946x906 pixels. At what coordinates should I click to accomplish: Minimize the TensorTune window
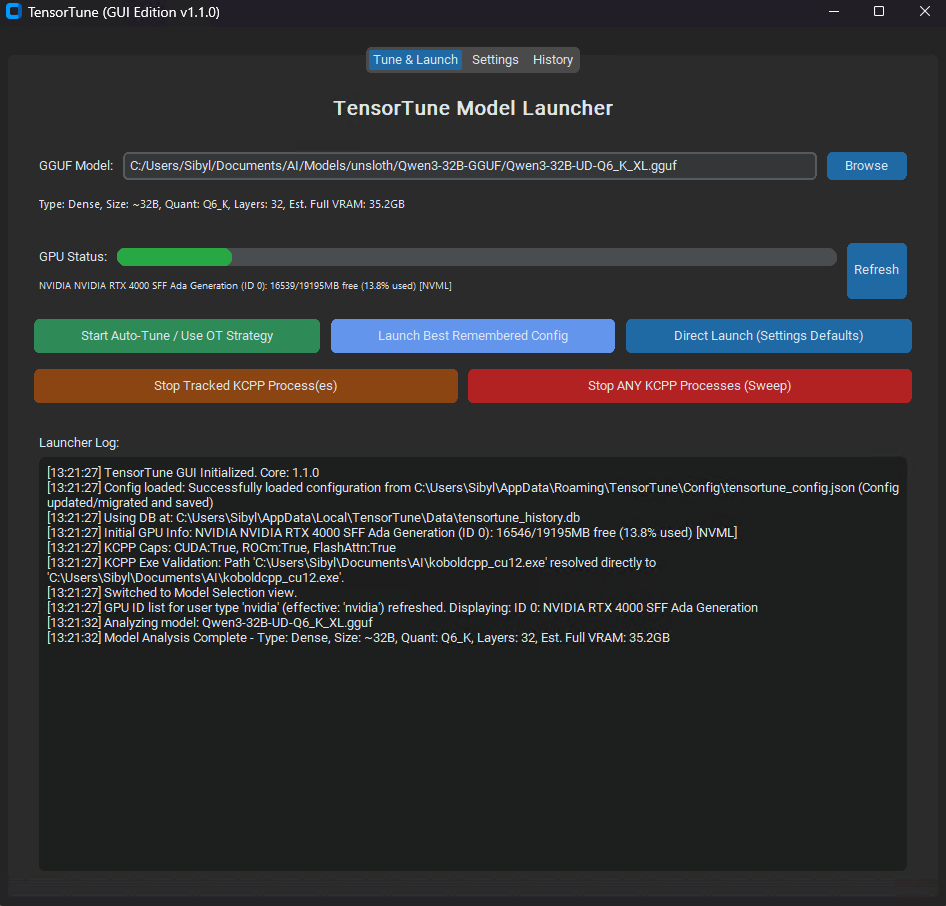tap(834, 11)
